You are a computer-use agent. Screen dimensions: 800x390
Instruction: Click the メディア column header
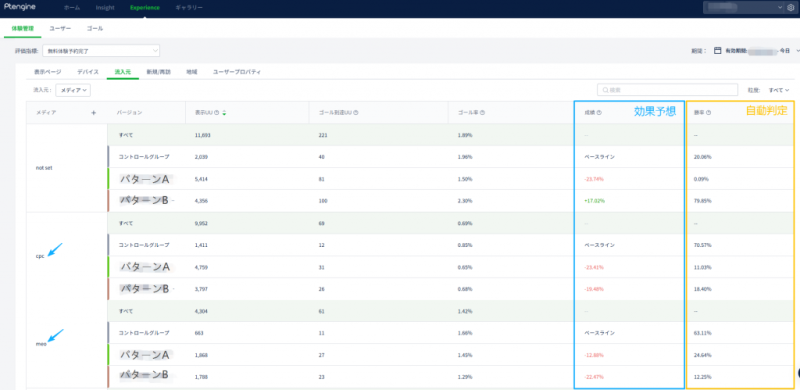(46, 113)
